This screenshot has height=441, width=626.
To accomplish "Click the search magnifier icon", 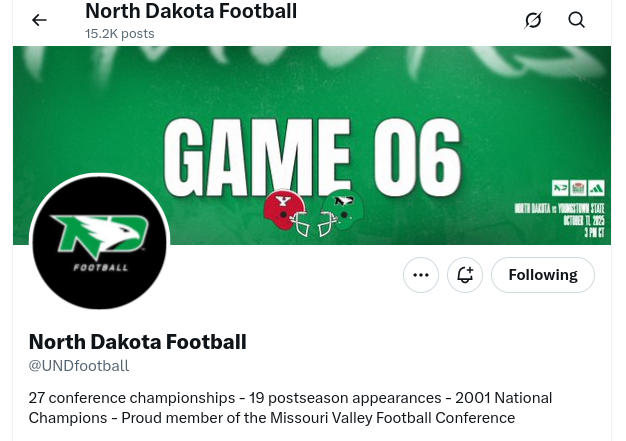I will pyautogui.click(x=577, y=20).
